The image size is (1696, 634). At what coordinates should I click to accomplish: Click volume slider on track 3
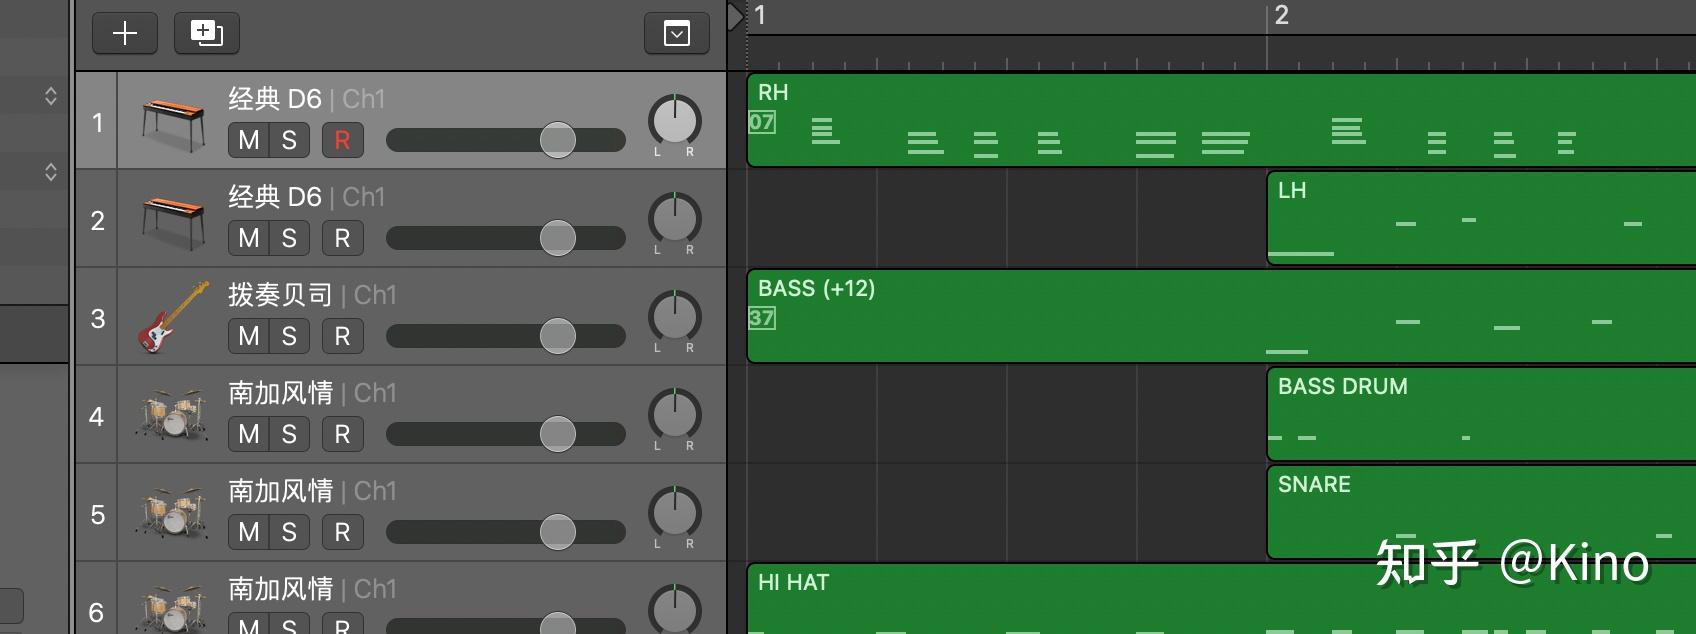tap(506, 336)
